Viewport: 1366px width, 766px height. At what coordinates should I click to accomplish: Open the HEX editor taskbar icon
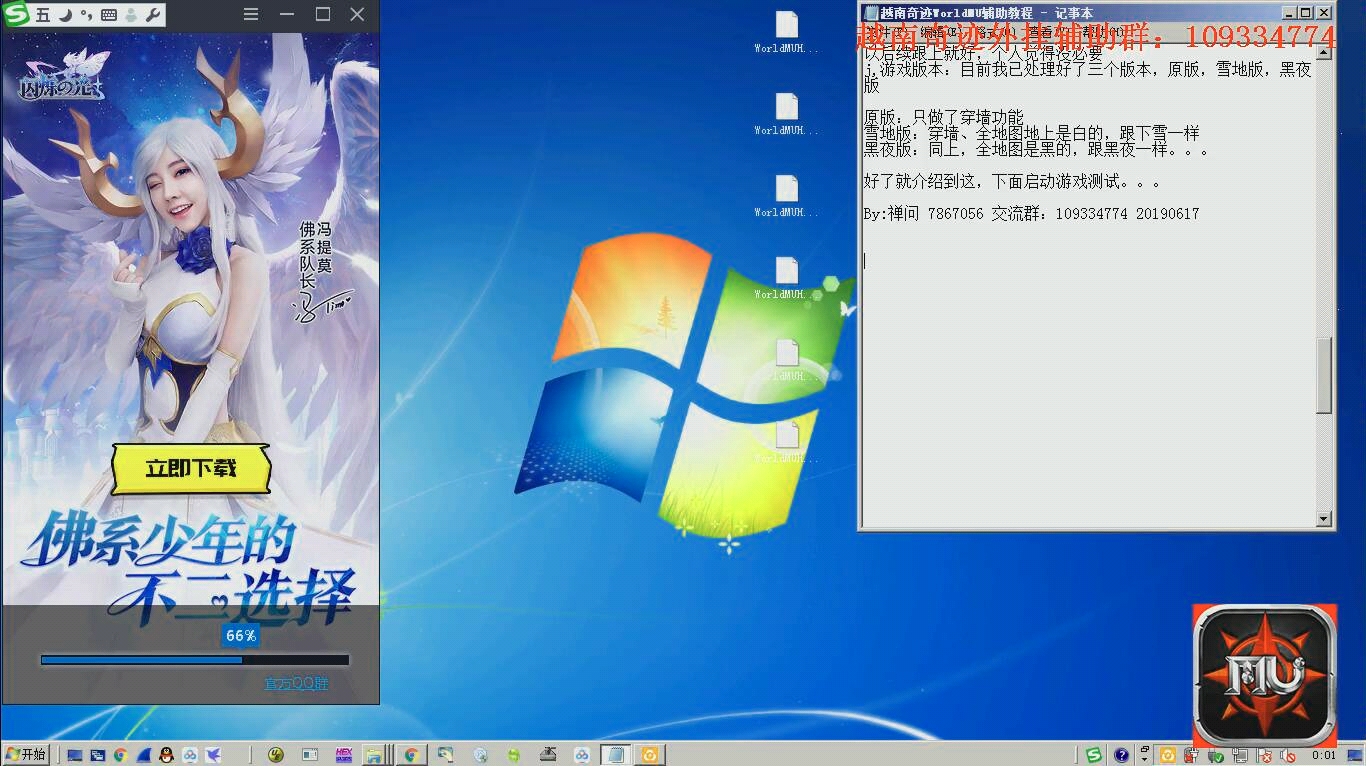344,755
